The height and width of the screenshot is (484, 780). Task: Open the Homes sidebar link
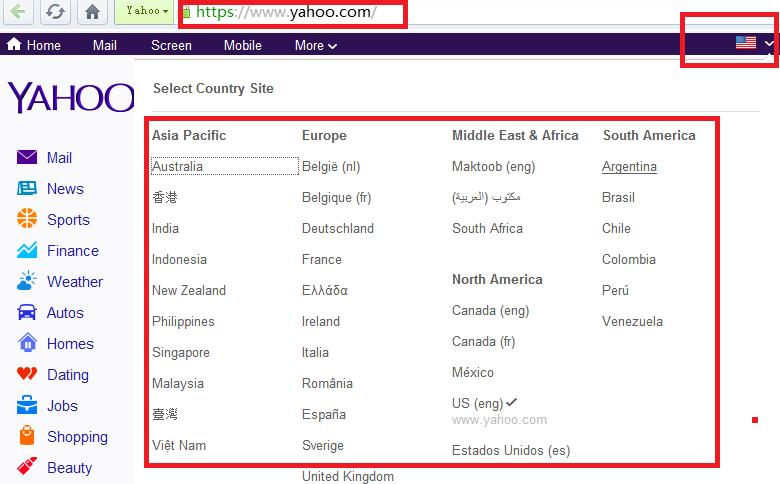70,344
